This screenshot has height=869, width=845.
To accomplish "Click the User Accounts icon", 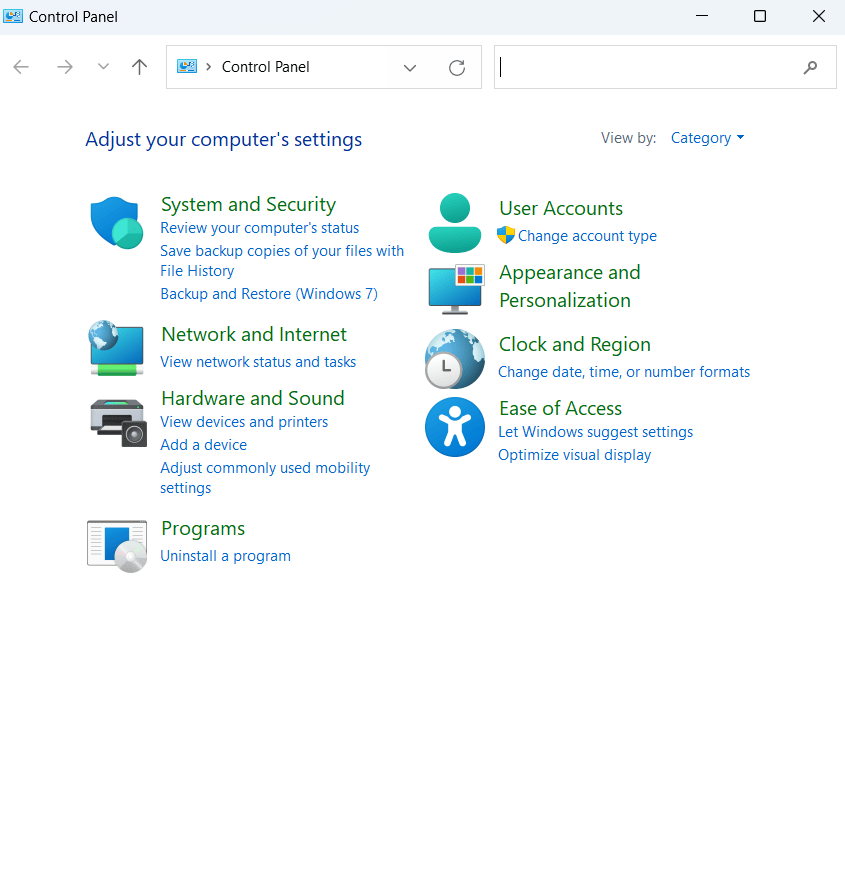I will coord(455,222).
